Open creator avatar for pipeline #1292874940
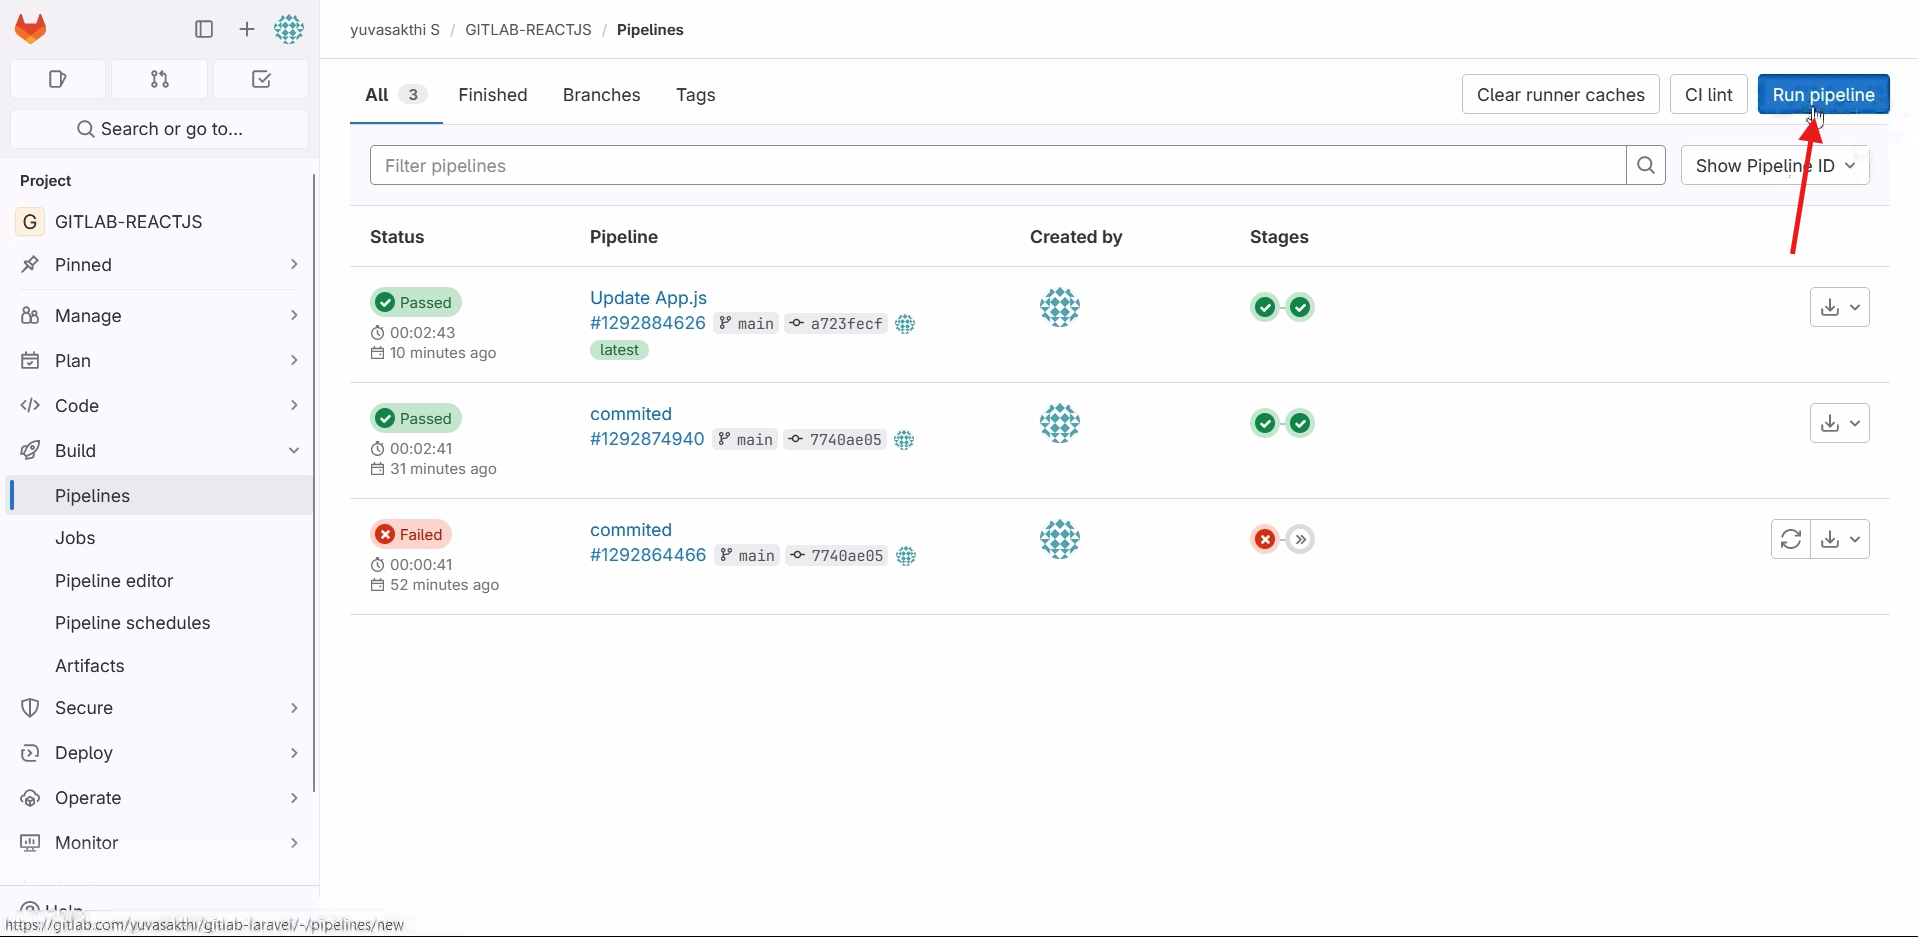 (x=1060, y=423)
